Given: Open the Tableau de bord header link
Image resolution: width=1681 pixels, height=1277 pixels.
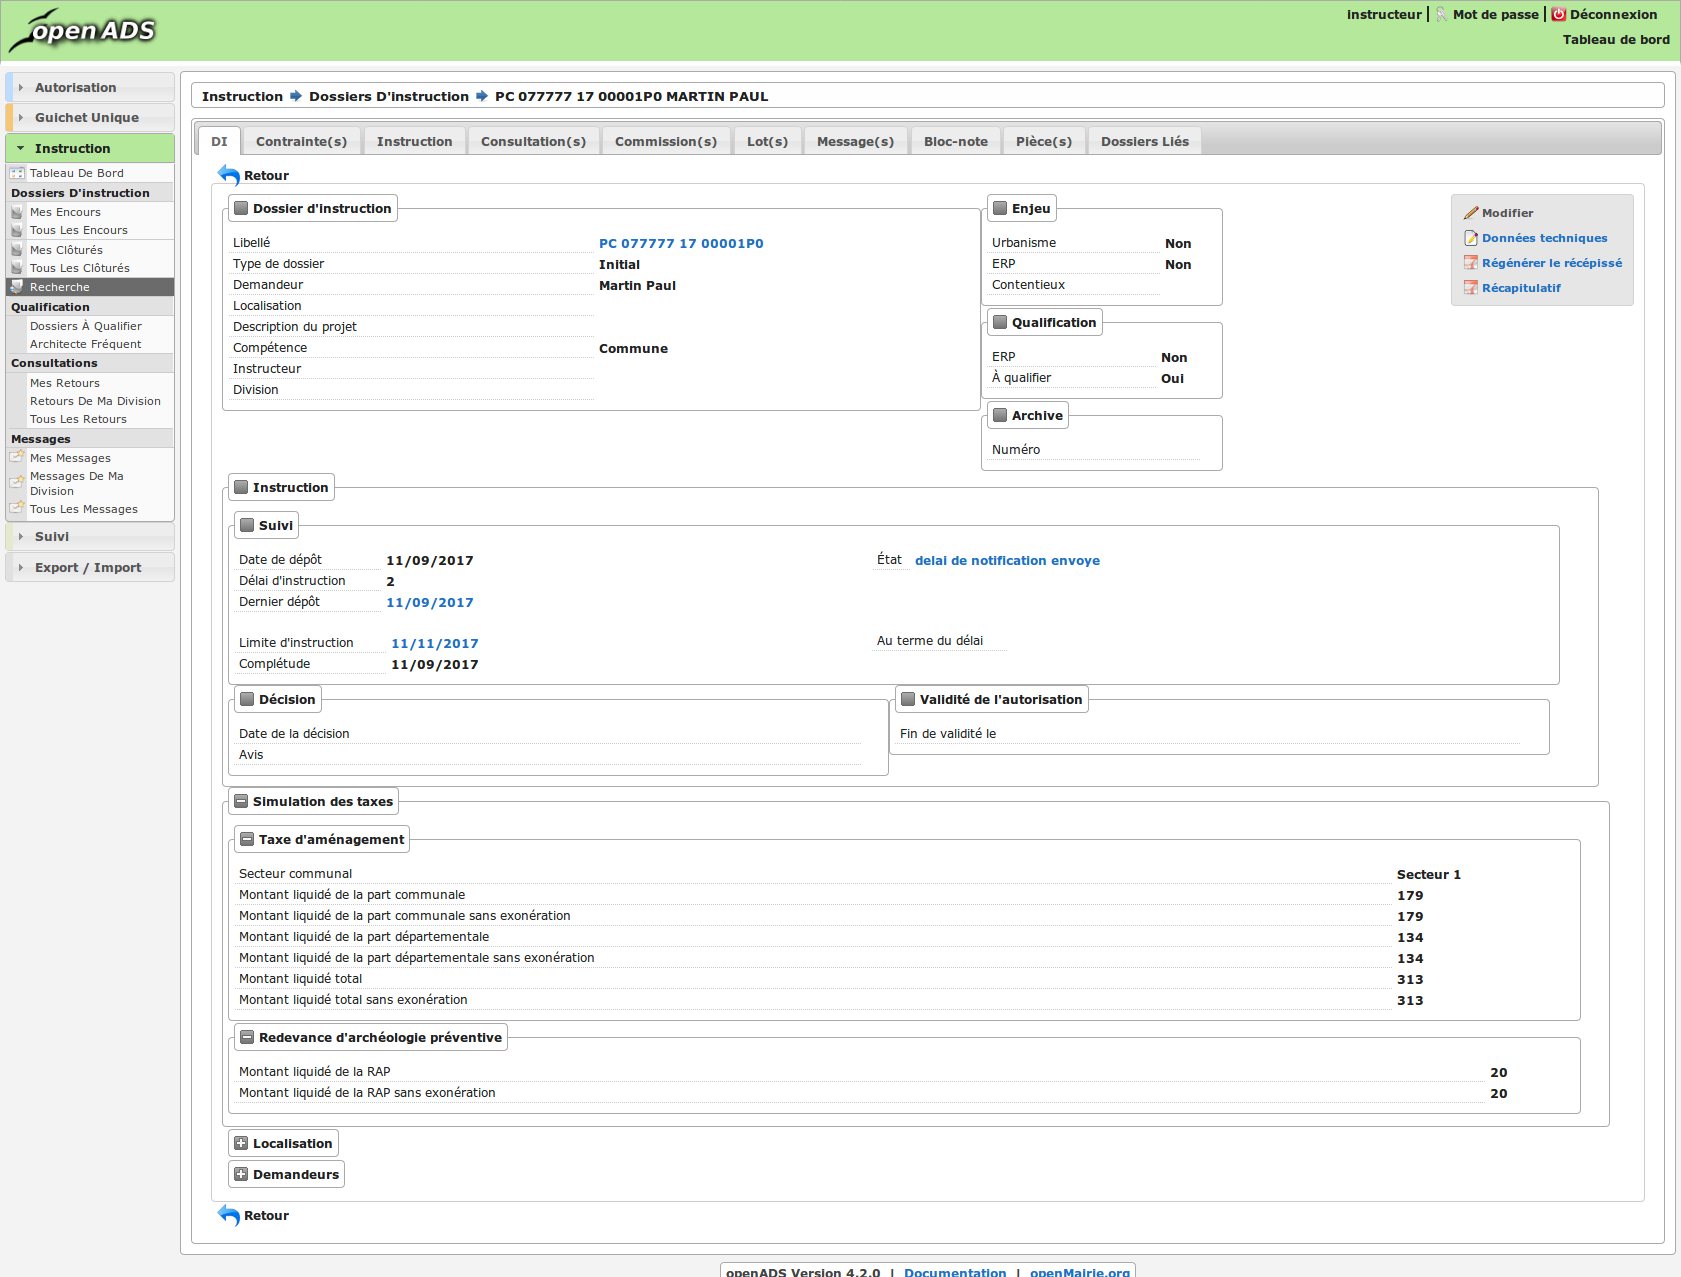Looking at the screenshot, I should pyautogui.click(x=1616, y=40).
